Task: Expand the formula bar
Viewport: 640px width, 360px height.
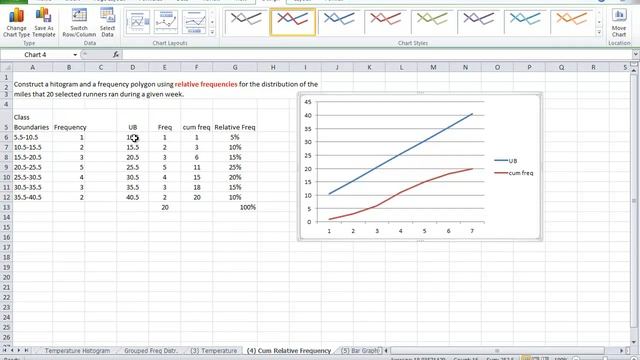Action: [636, 54]
